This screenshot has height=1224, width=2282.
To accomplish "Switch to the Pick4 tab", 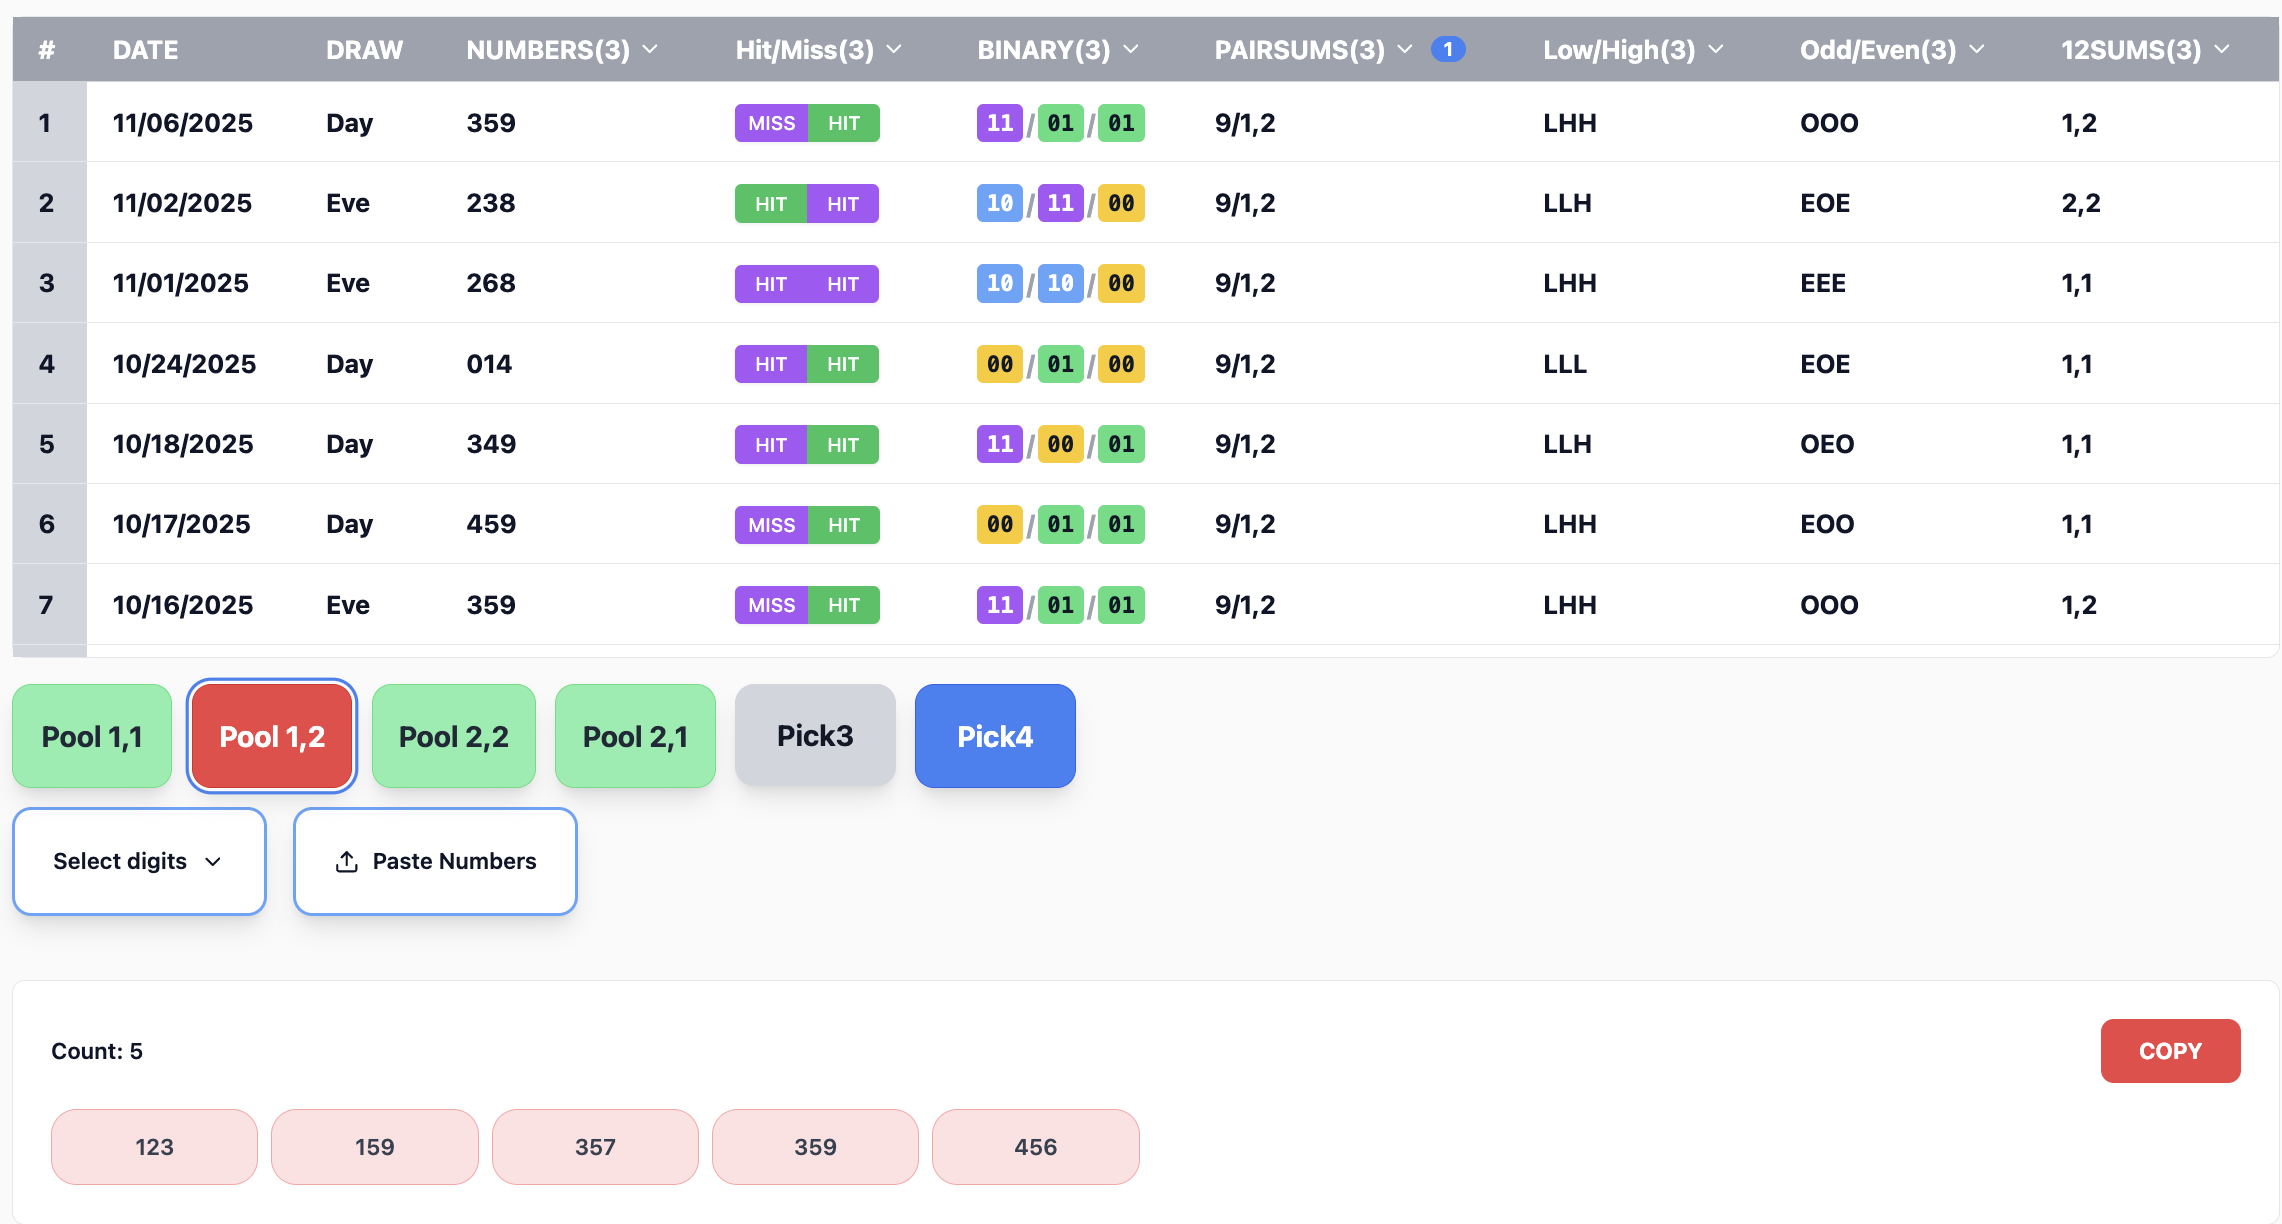I will click(994, 737).
